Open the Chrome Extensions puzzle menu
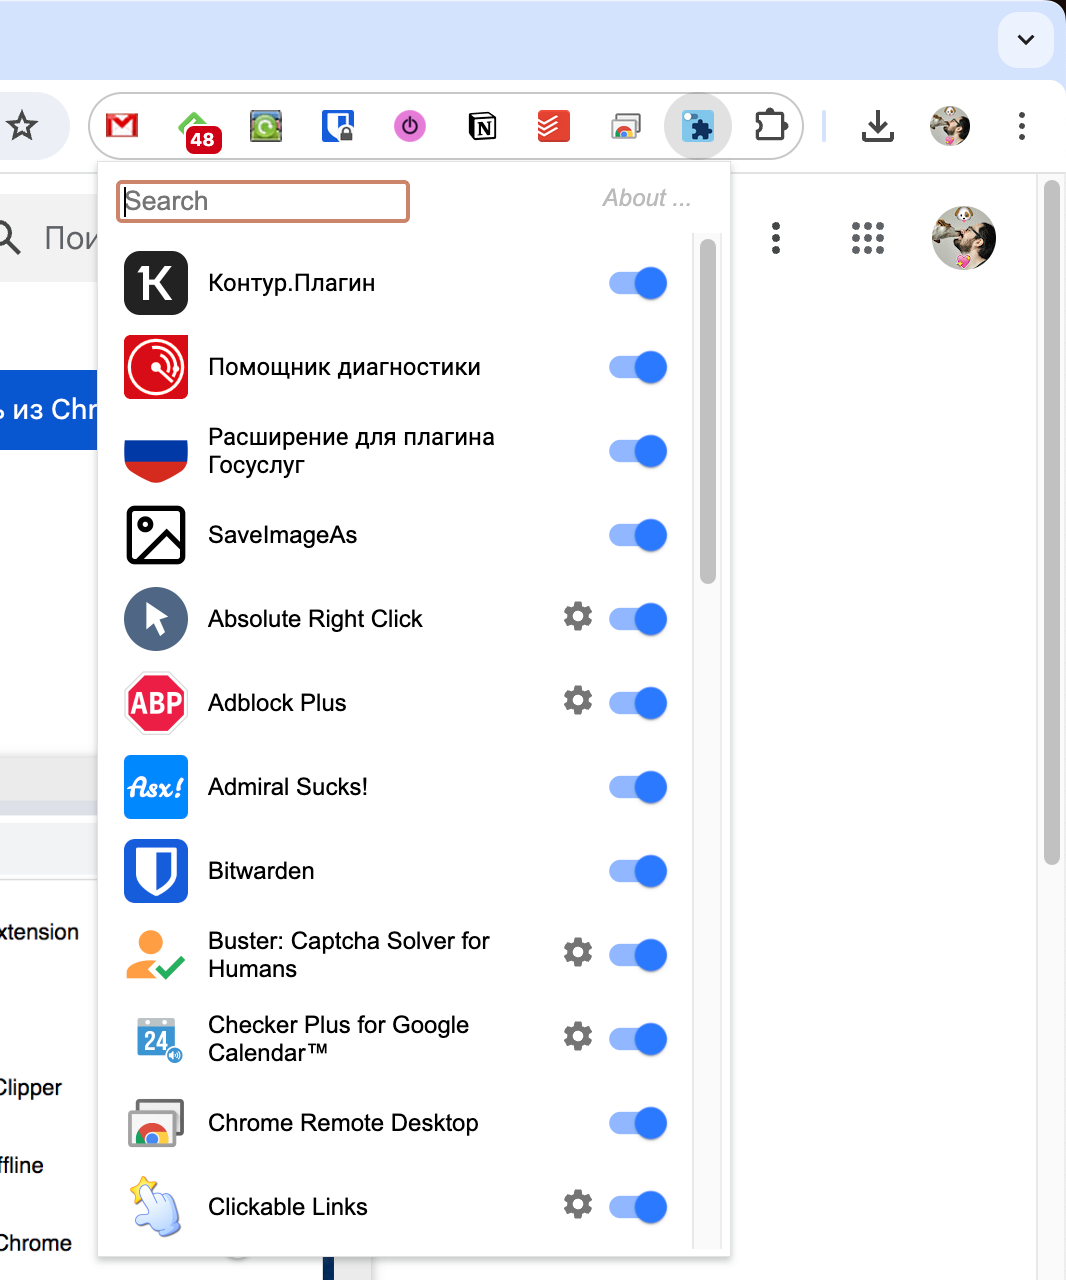 click(x=771, y=126)
